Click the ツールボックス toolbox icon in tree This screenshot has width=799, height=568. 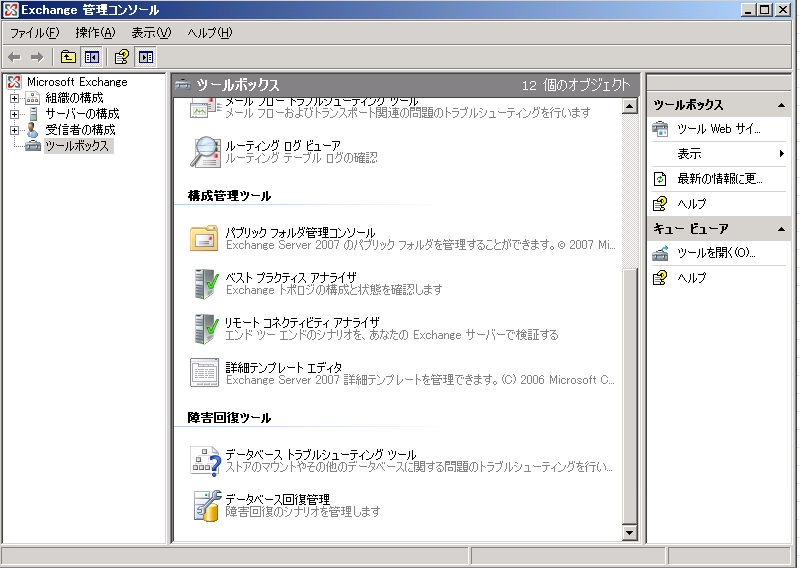[x=33, y=146]
